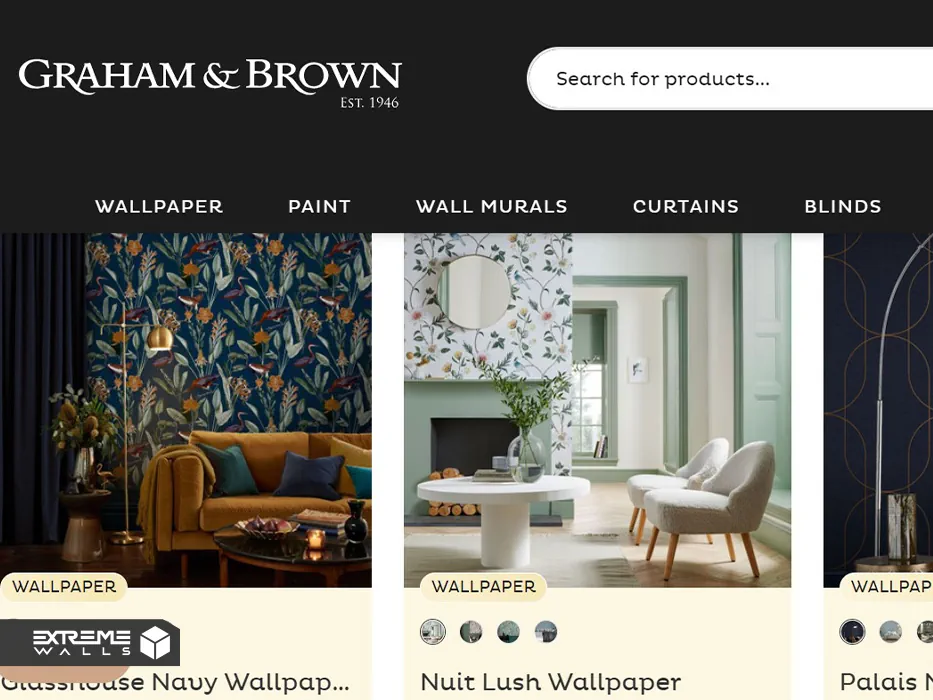The height and width of the screenshot is (700, 933).
Task: Open the Paint navigation menu
Action: tap(320, 207)
